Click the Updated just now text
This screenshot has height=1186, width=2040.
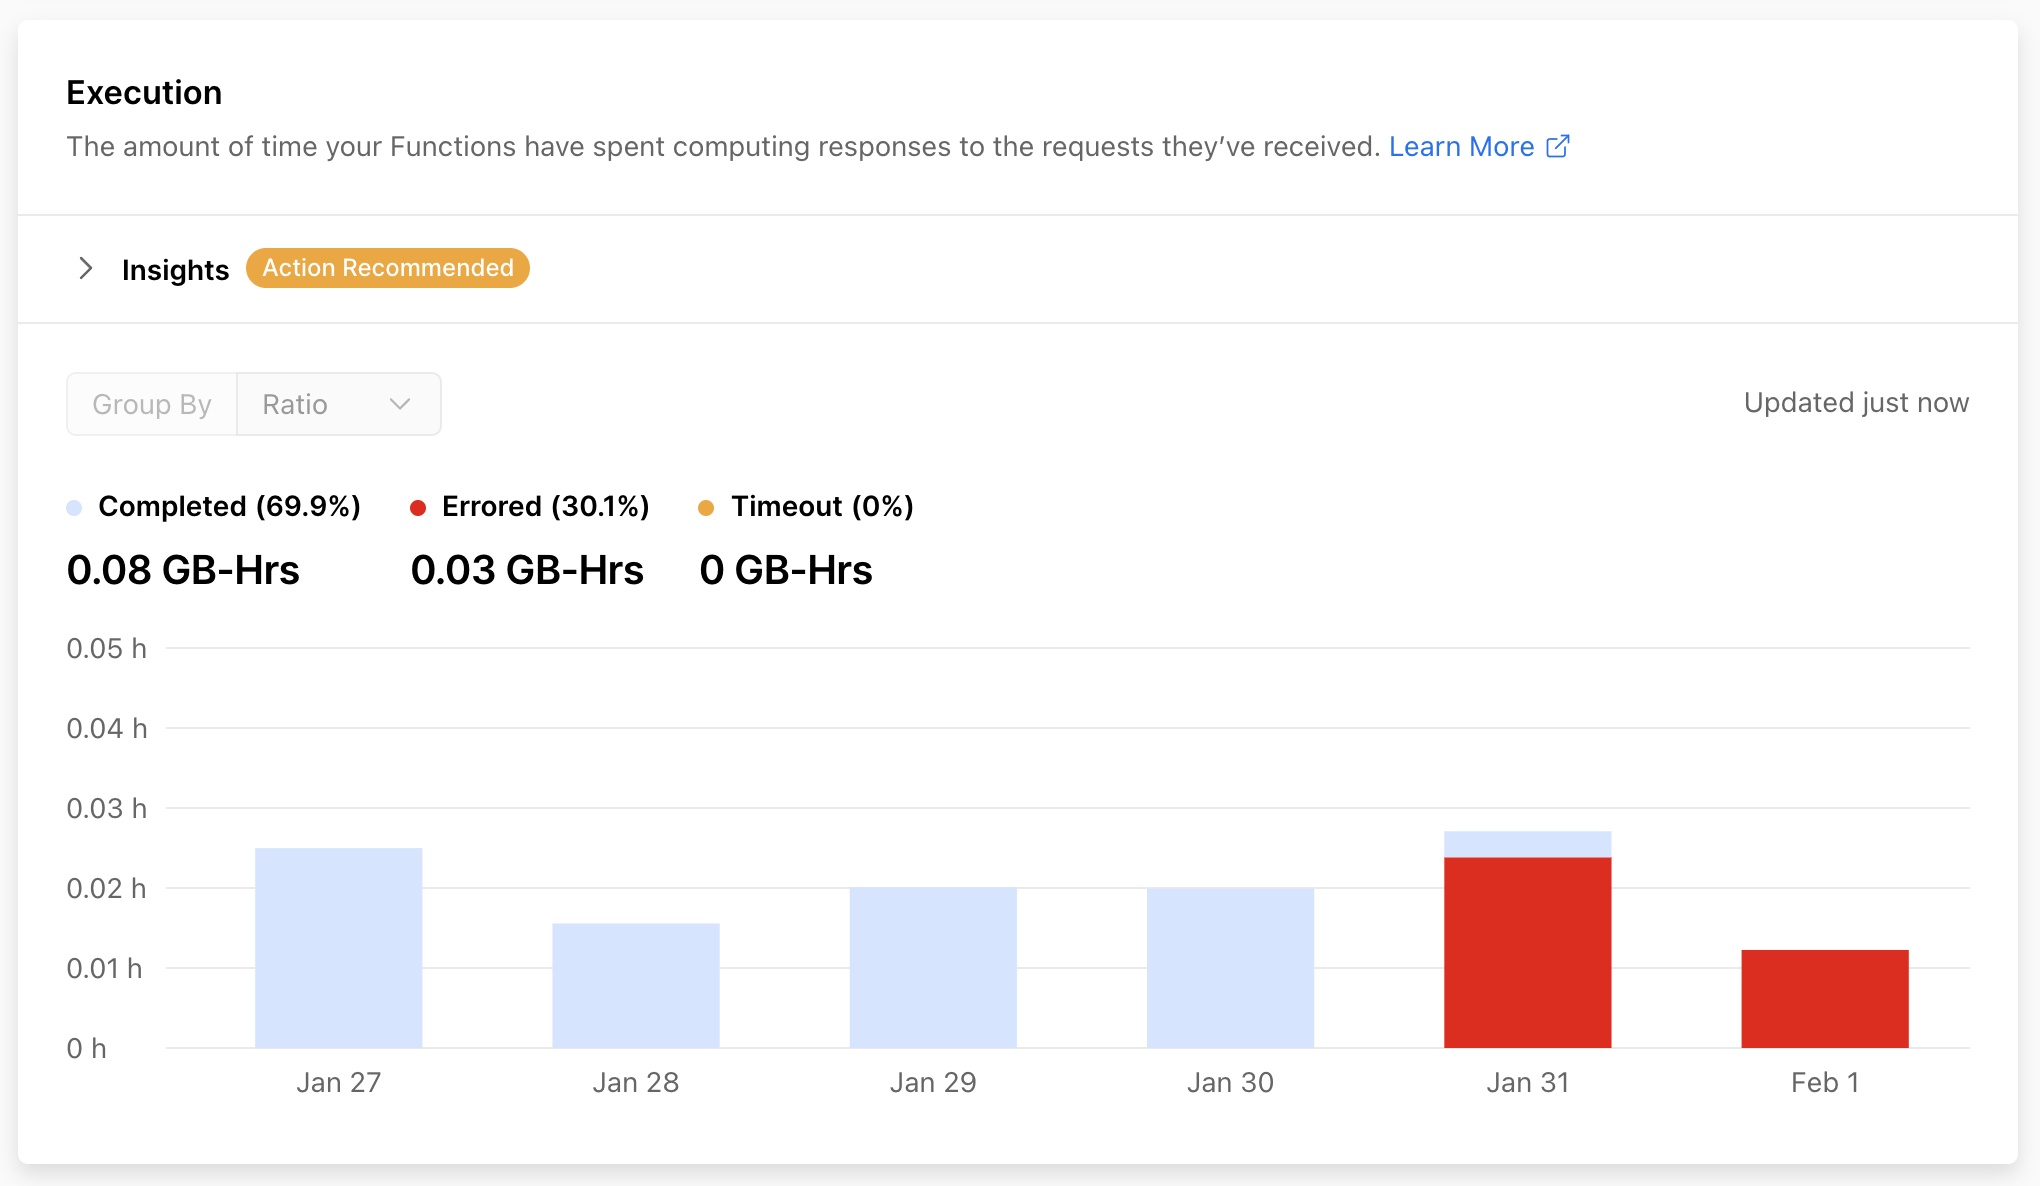[1856, 402]
